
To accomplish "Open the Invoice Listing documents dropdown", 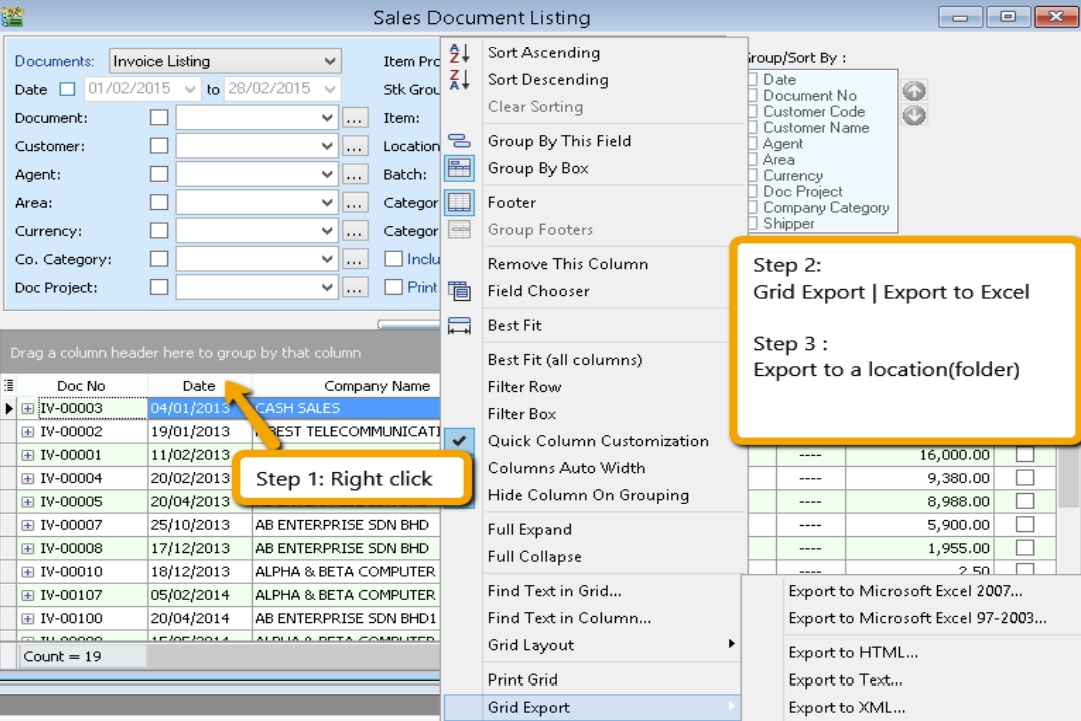I will pos(331,61).
